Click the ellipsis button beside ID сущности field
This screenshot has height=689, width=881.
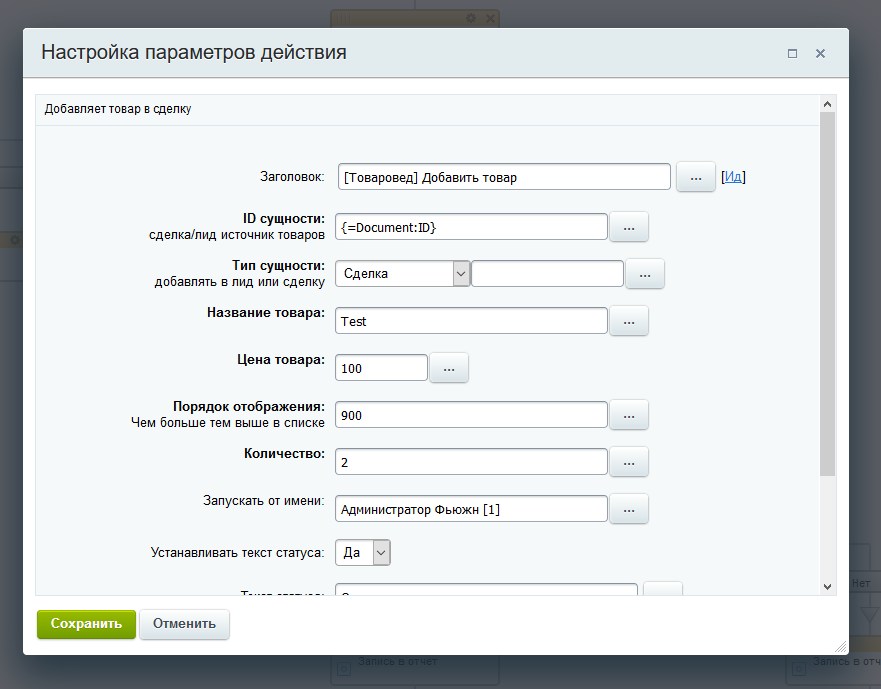[x=629, y=227]
